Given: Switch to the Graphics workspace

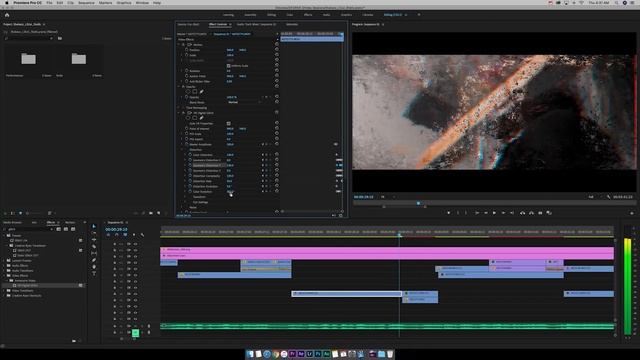Looking at the screenshot, I should (346, 15).
